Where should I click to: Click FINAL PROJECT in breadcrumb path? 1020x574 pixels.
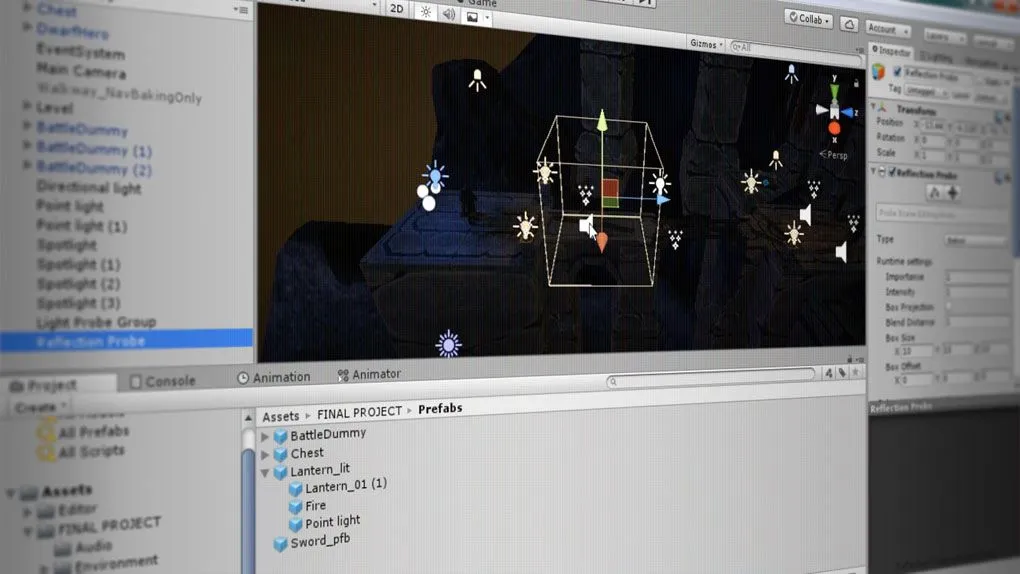(x=359, y=413)
